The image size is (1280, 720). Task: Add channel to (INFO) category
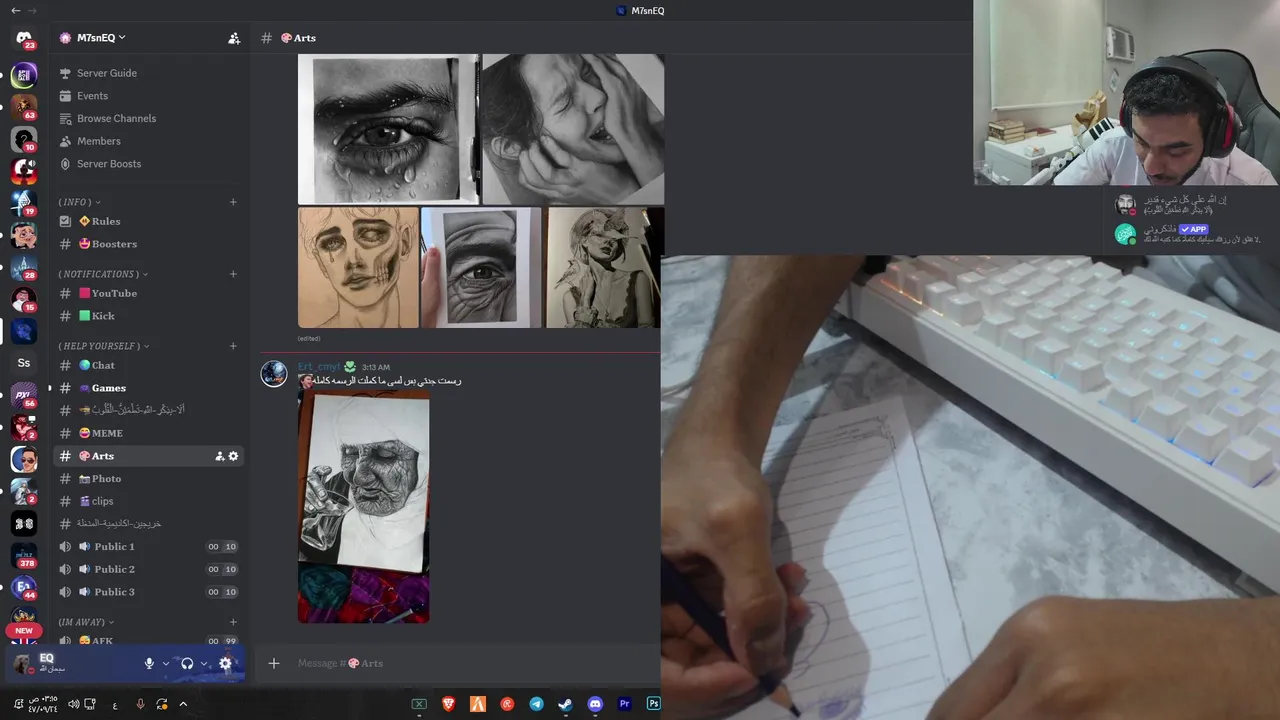tap(233, 202)
